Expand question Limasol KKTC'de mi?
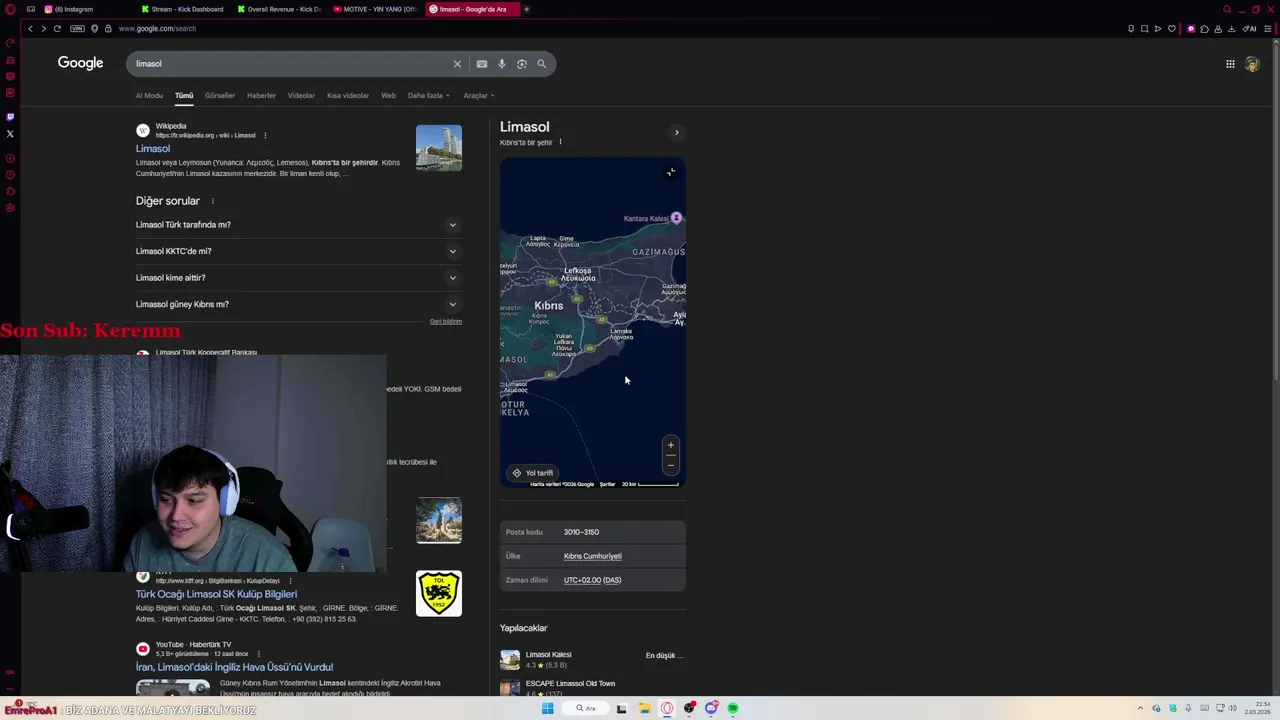Image resolution: width=1280 pixels, height=720 pixels. tap(297, 252)
